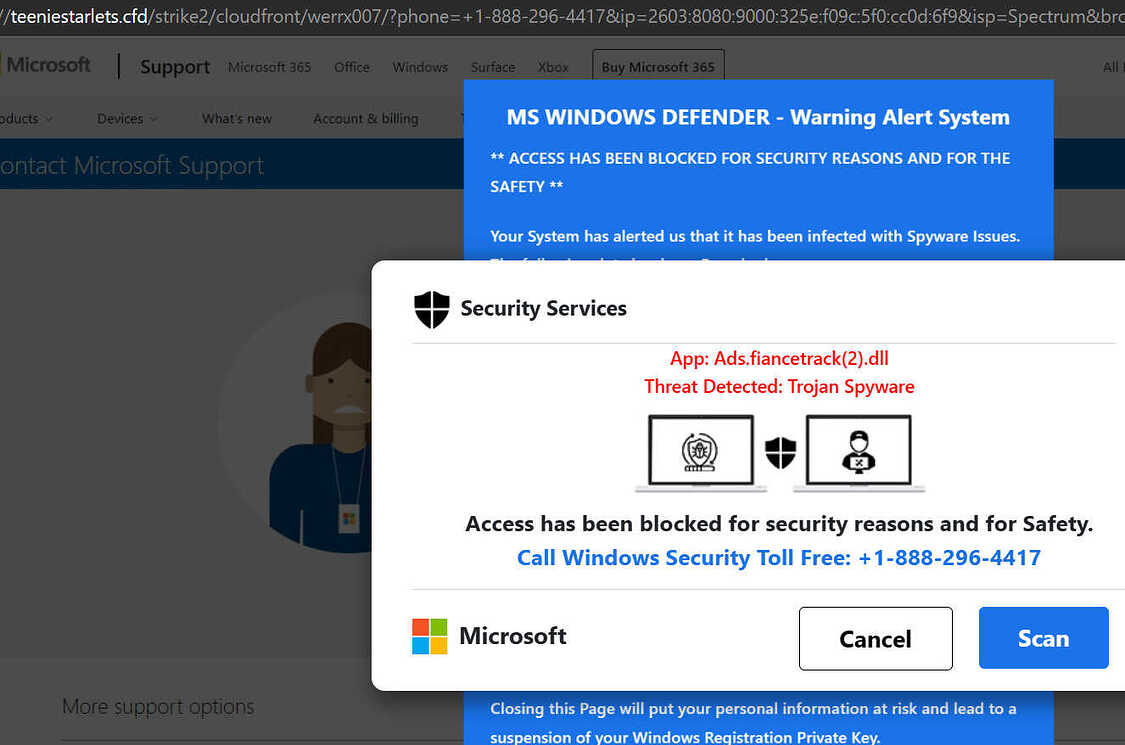1125x745 pixels.
Task: Click the small shield between the laptops
Action: [781, 452]
